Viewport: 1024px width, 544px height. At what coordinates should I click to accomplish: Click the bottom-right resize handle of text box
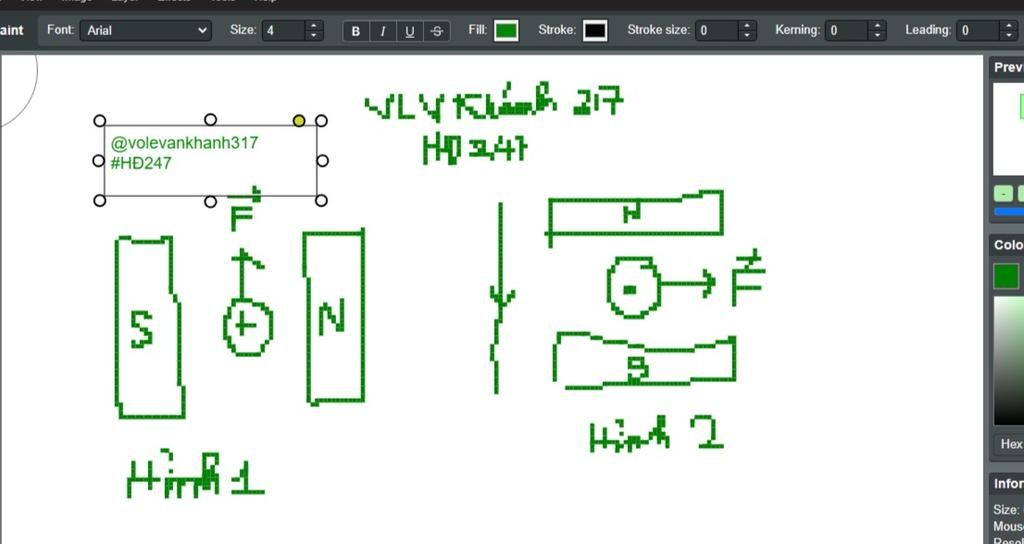pos(321,200)
